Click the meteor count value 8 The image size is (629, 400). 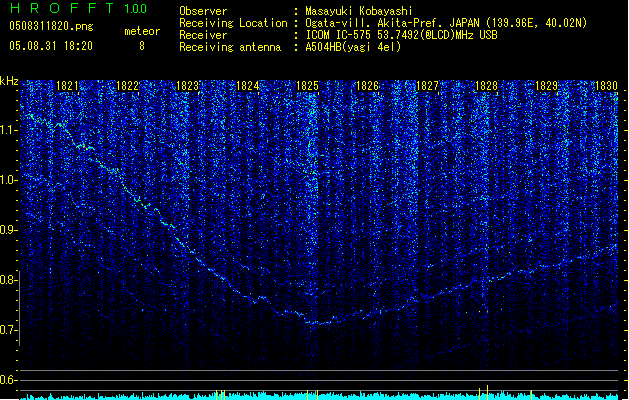tap(141, 46)
